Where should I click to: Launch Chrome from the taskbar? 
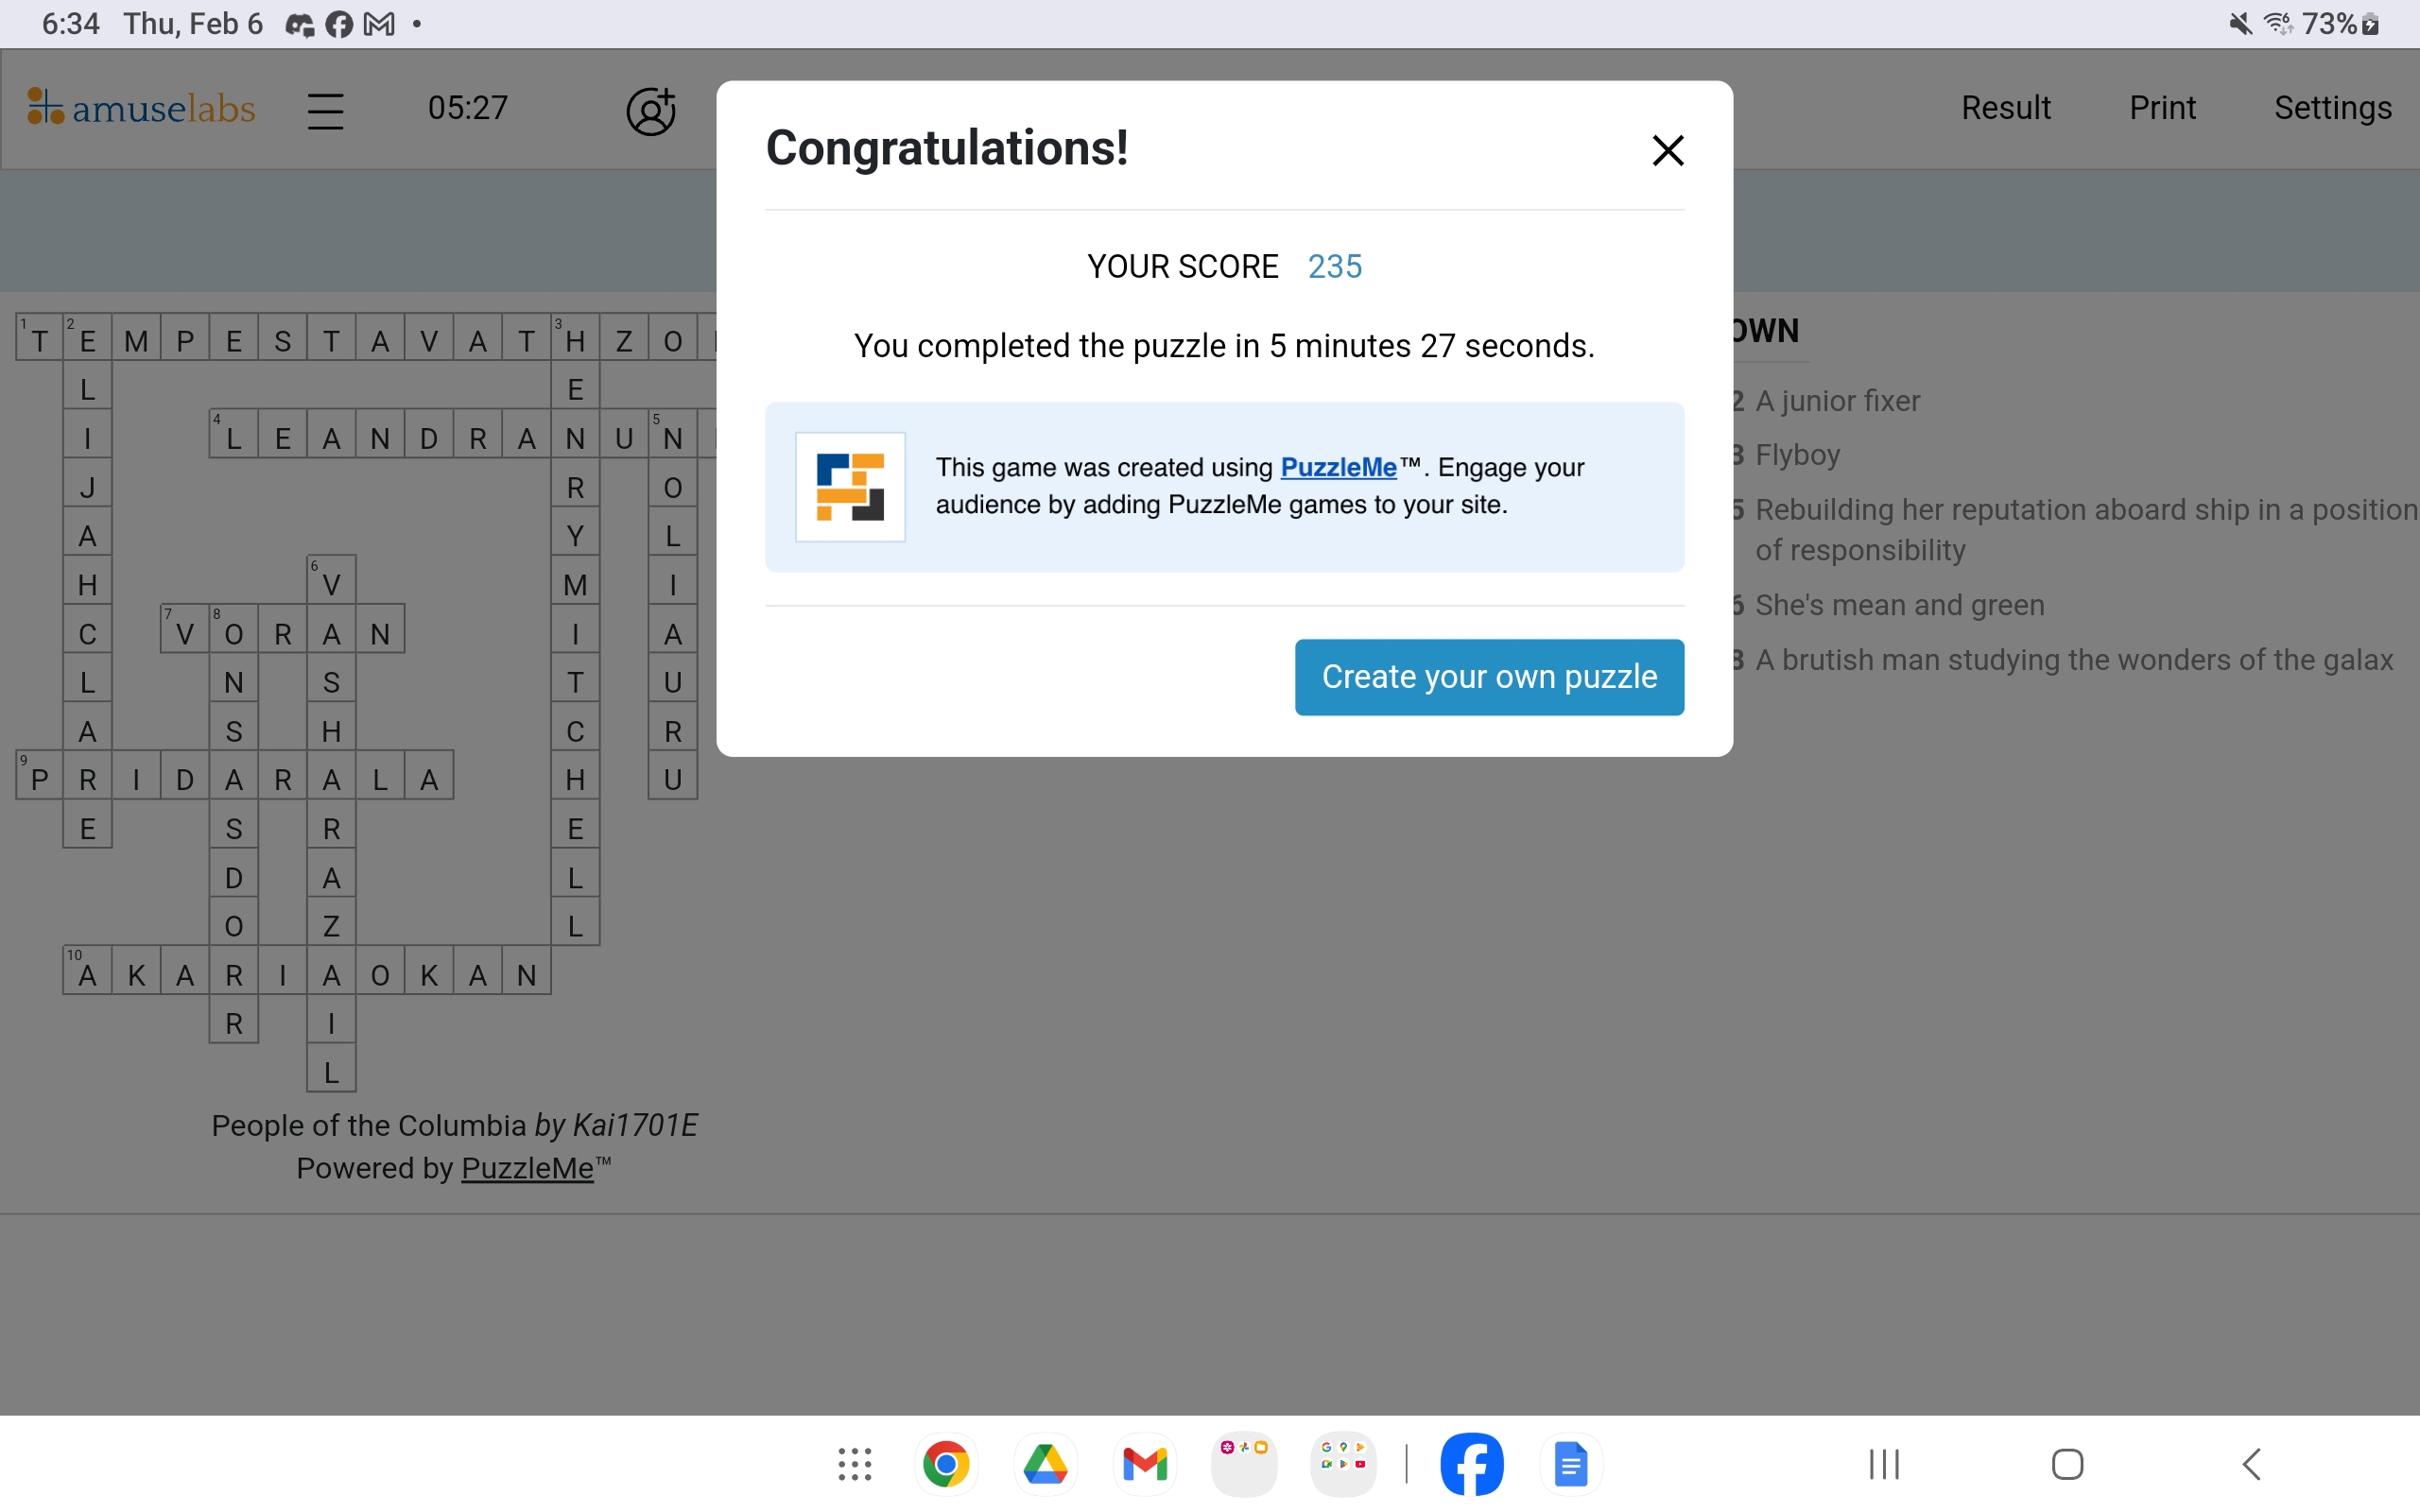(x=945, y=1464)
